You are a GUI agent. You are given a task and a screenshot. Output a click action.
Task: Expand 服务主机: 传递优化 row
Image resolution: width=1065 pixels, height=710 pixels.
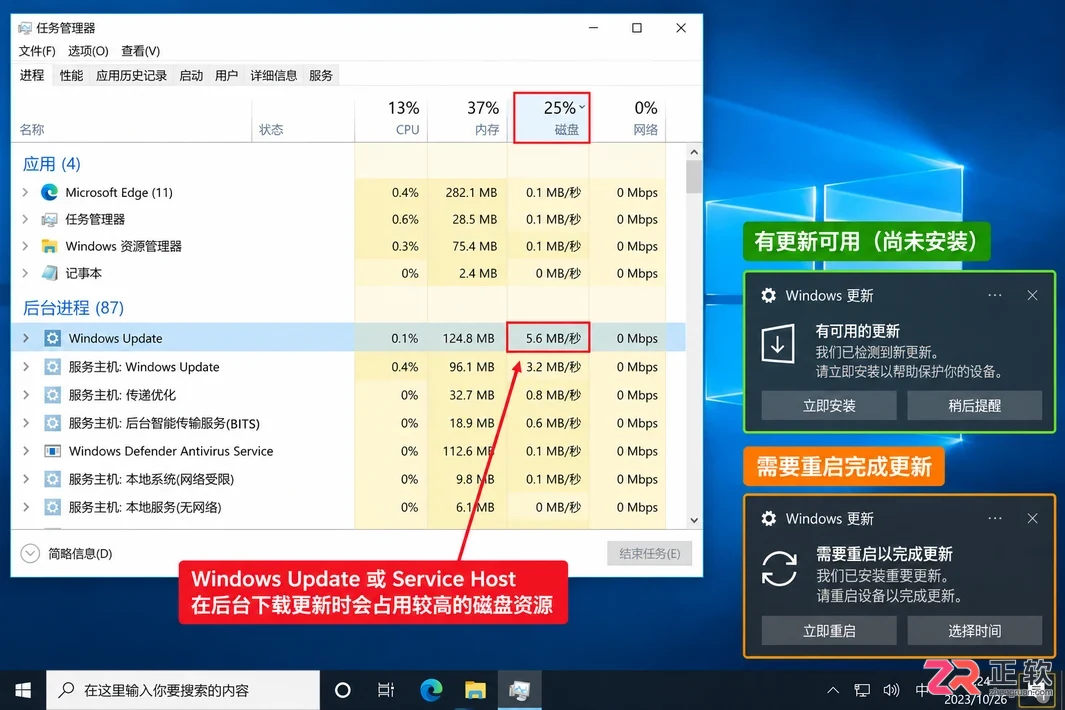click(x=26, y=395)
